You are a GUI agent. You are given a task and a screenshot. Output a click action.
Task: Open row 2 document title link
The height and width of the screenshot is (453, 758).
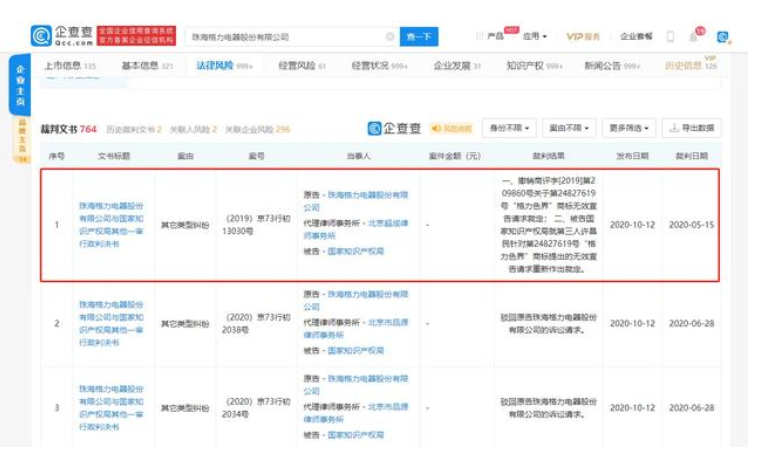[x=111, y=323]
